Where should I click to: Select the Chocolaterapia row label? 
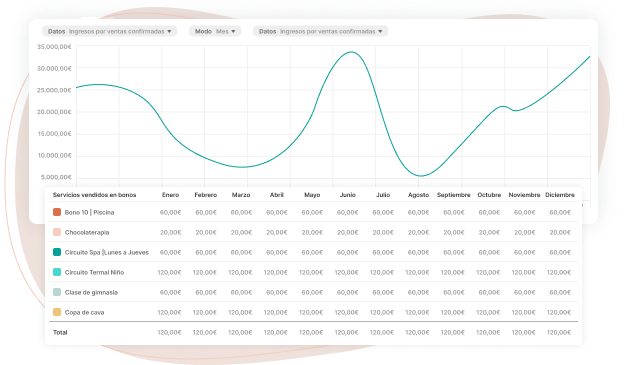[87, 232]
